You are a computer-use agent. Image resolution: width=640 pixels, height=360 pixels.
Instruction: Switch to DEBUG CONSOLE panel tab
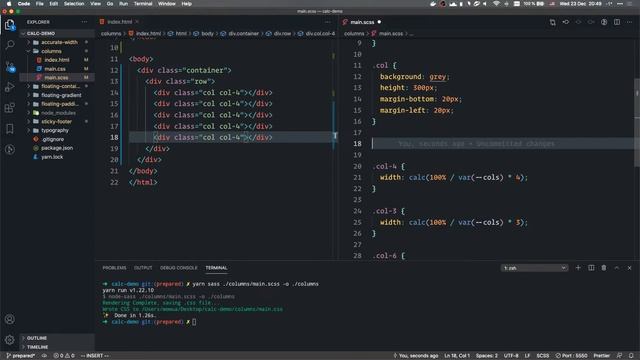coord(178,268)
